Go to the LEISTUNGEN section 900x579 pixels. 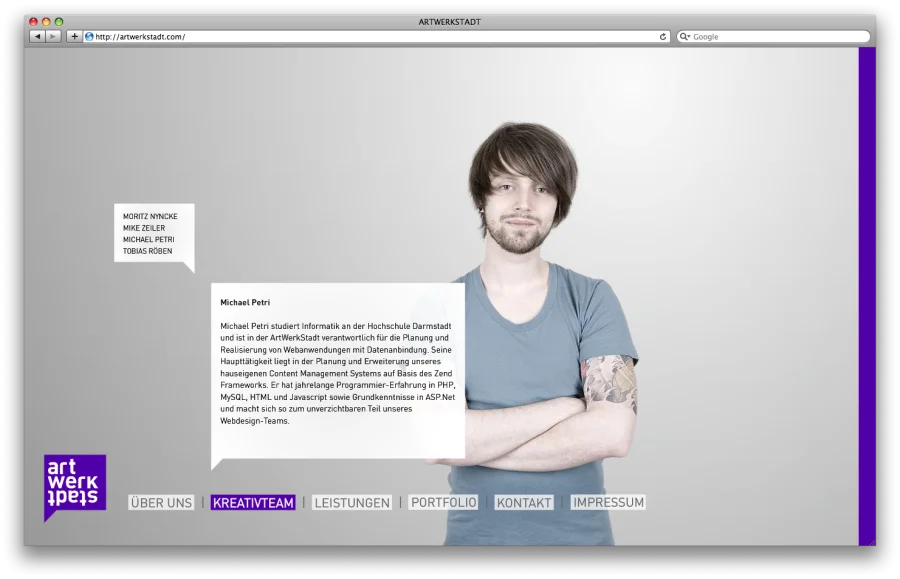[x=352, y=503]
